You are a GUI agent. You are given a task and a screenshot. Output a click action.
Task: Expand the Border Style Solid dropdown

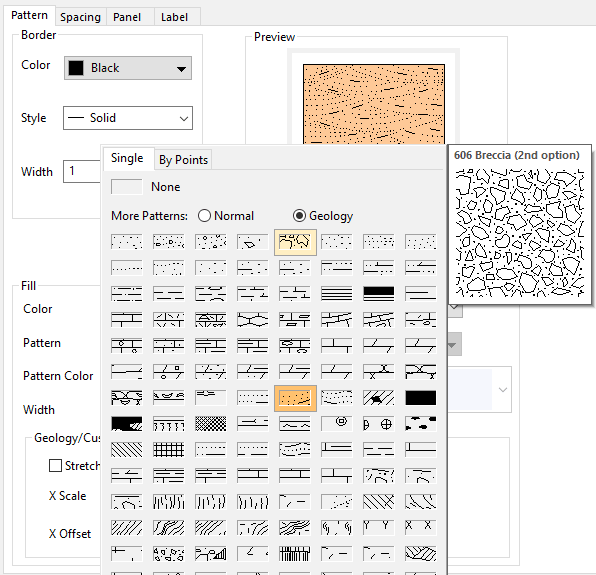[128, 118]
